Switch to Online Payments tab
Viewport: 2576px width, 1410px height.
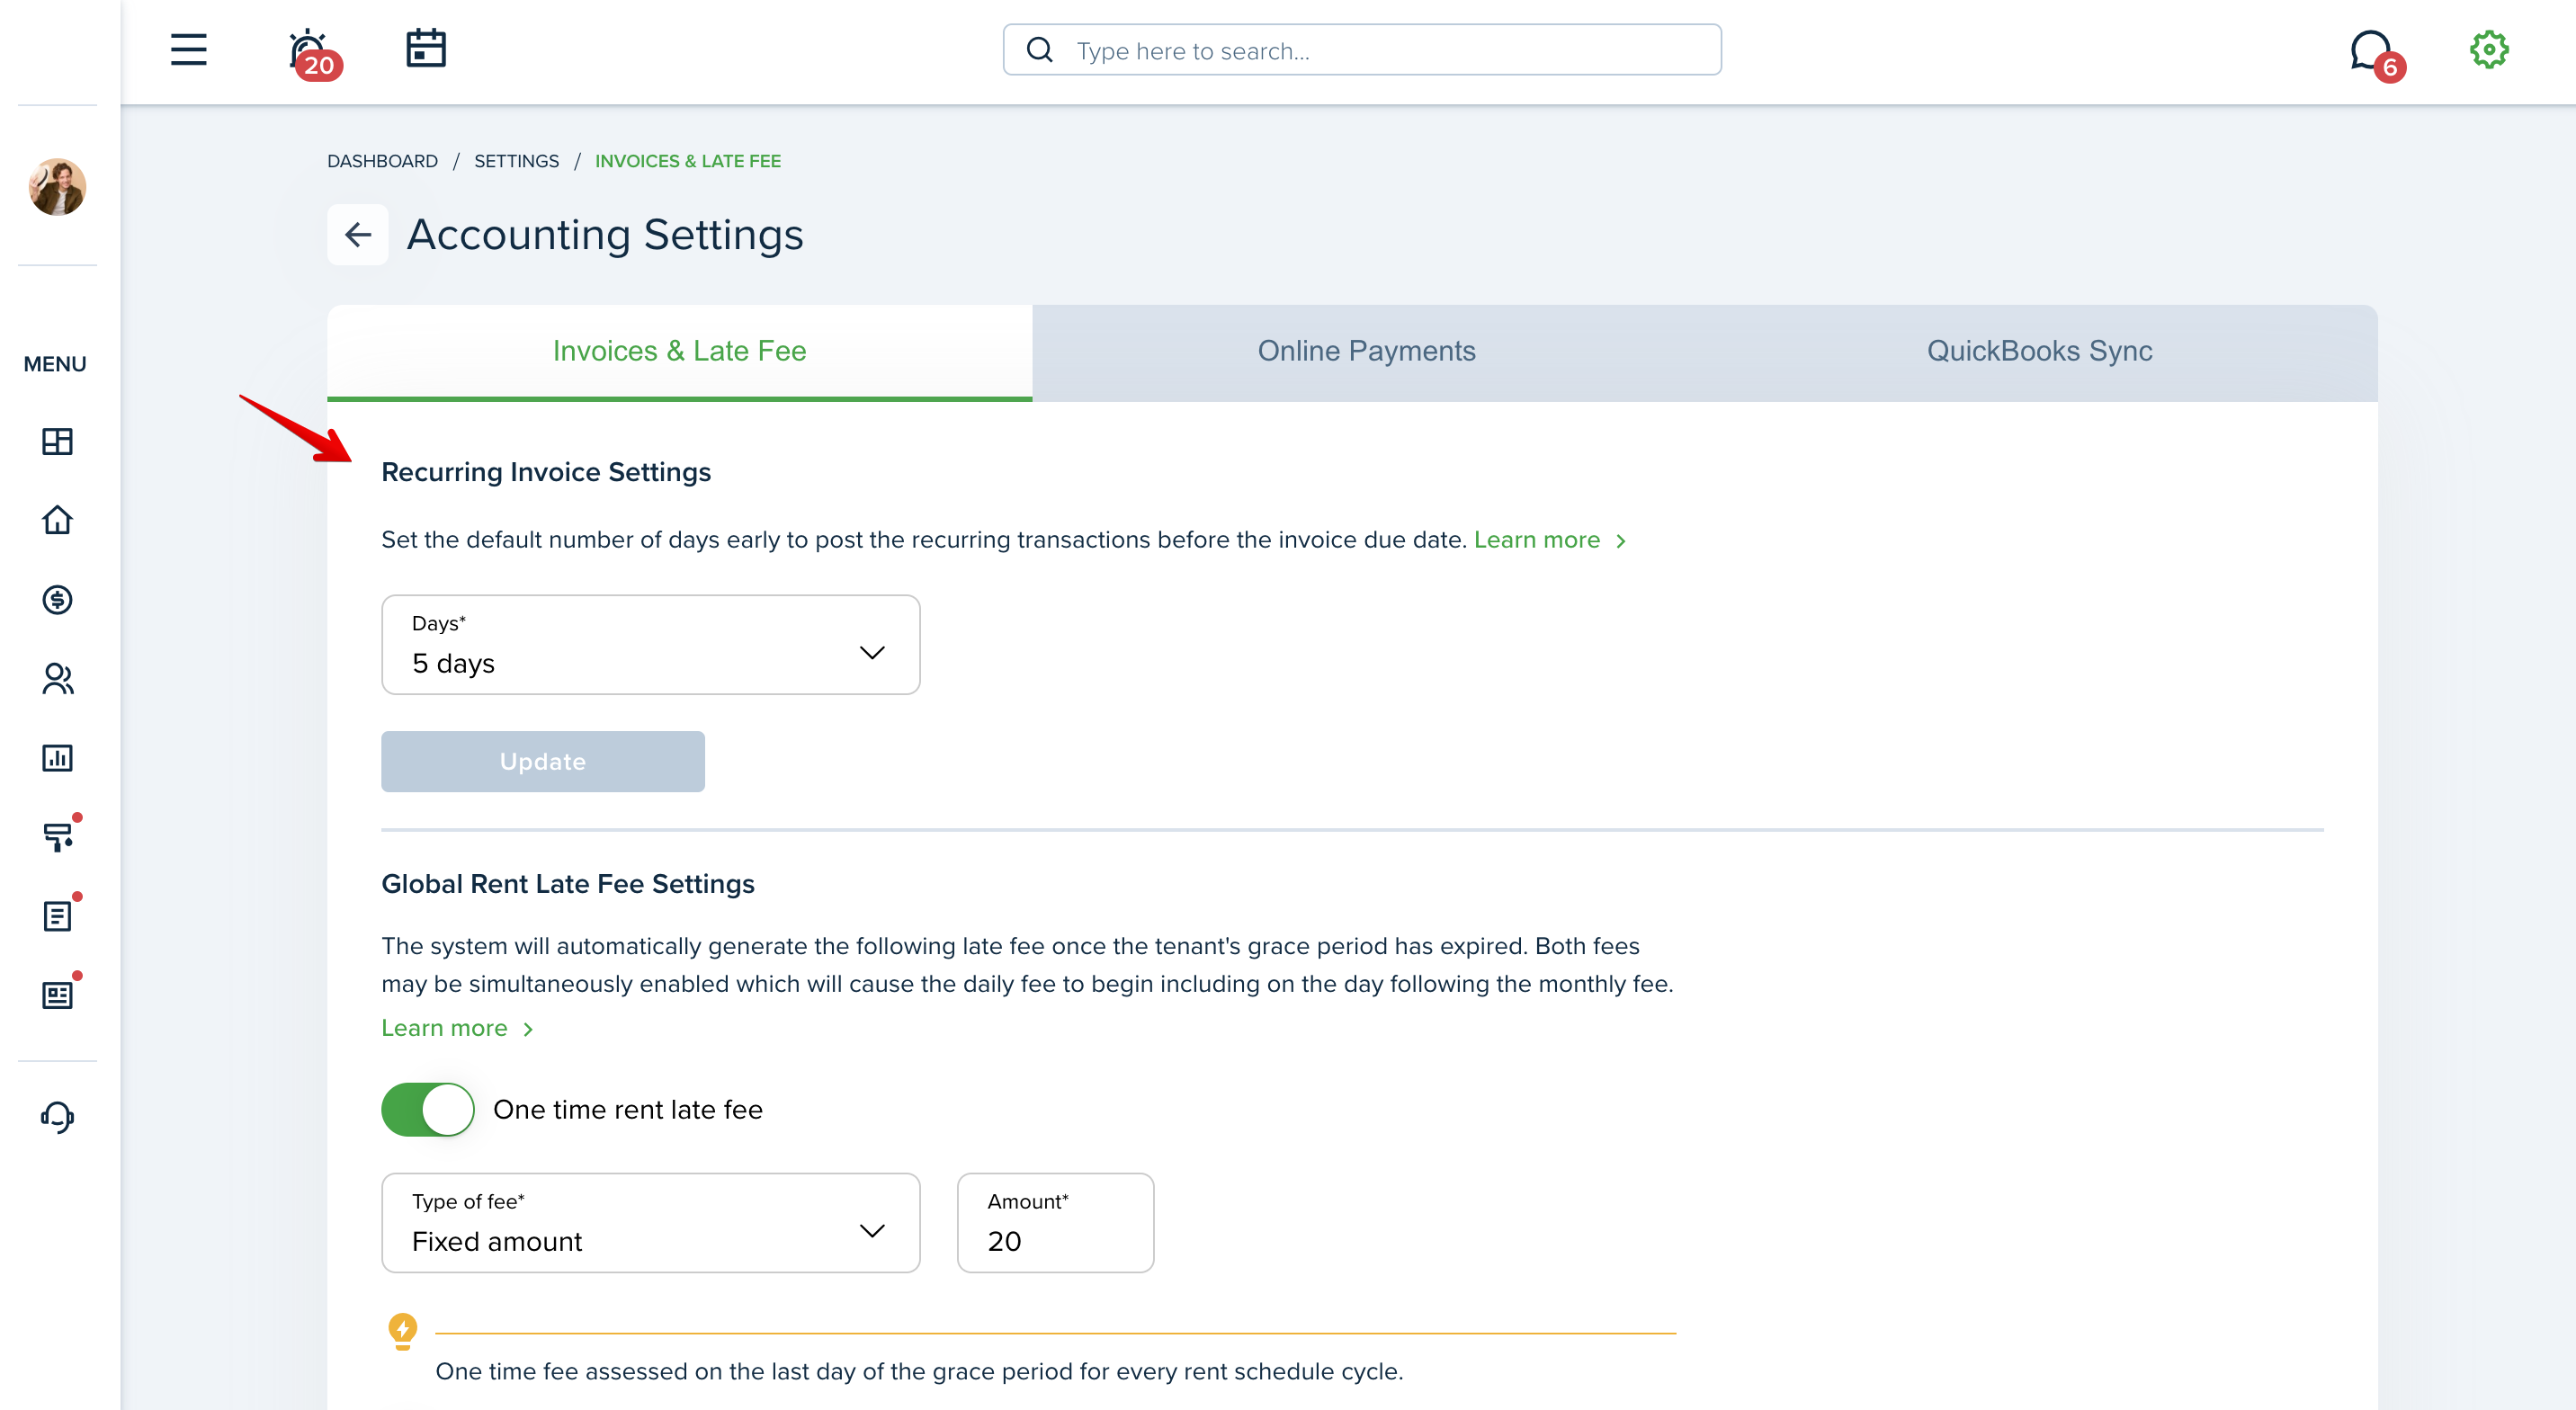point(1366,352)
